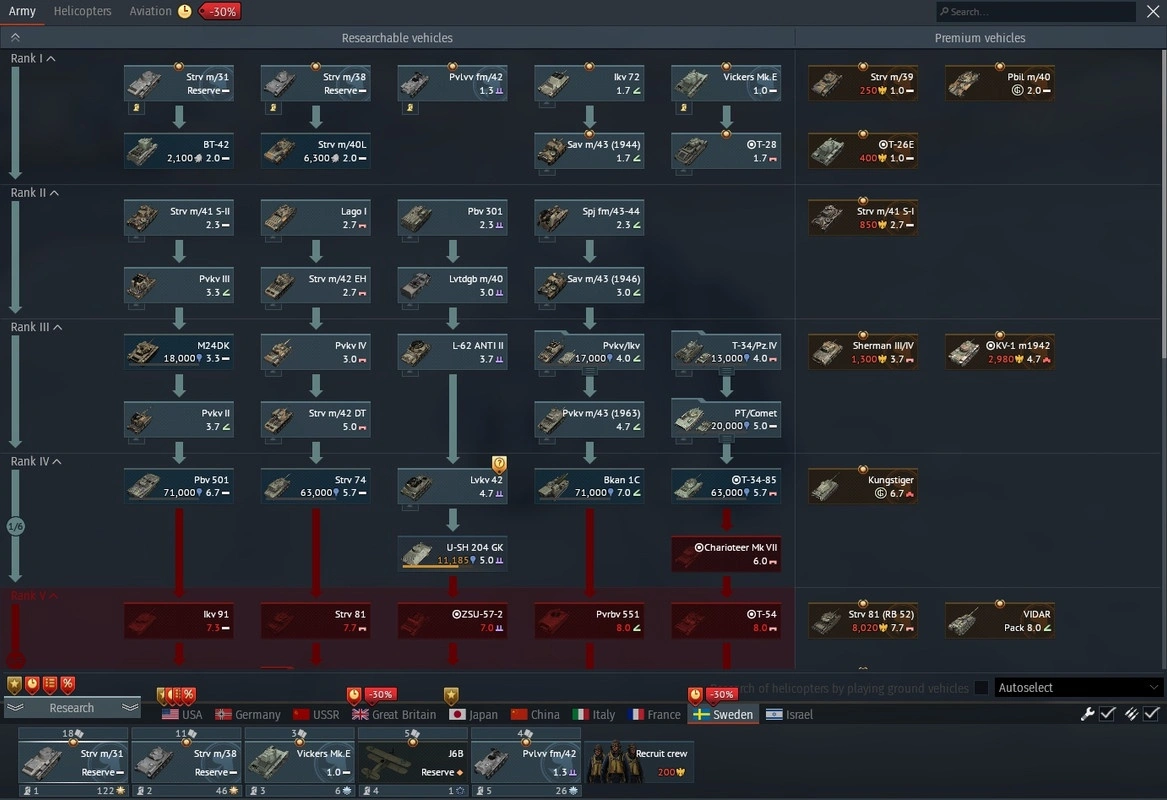Click the vehicle search field

[1035, 12]
